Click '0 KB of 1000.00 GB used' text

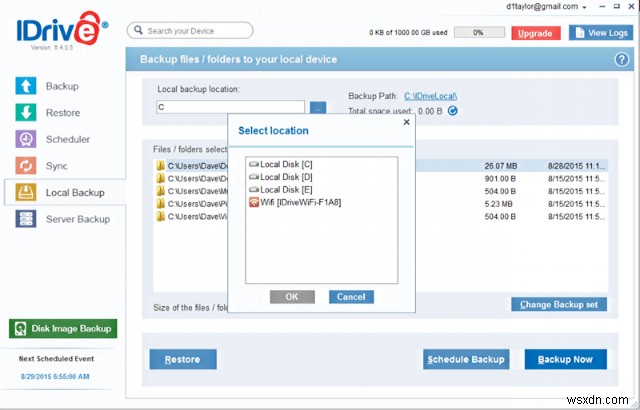click(408, 33)
